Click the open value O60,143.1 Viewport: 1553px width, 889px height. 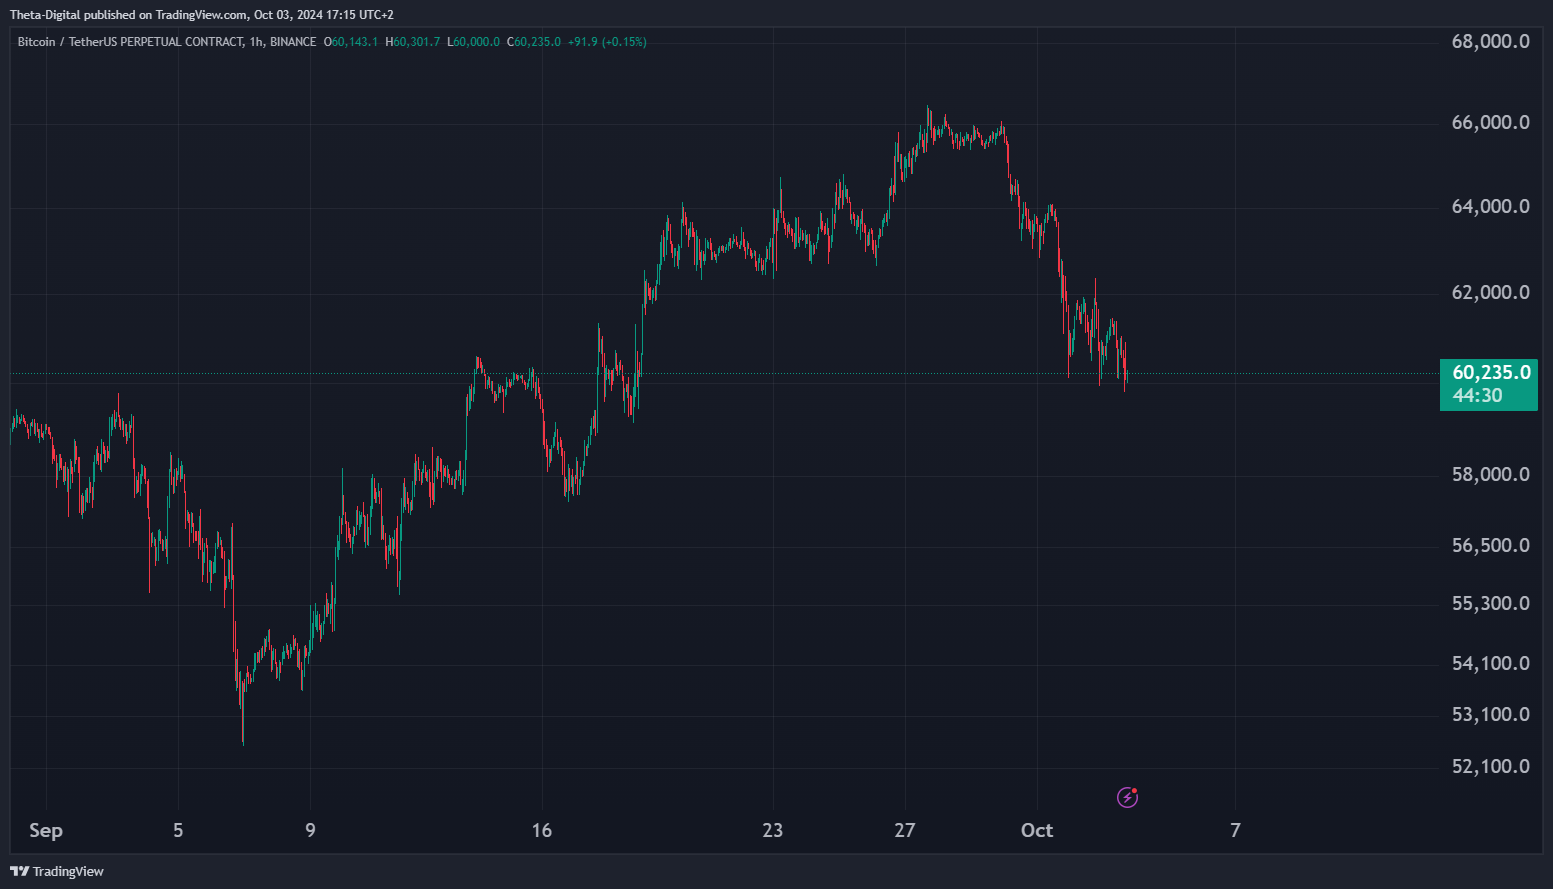[x=351, y=42]
